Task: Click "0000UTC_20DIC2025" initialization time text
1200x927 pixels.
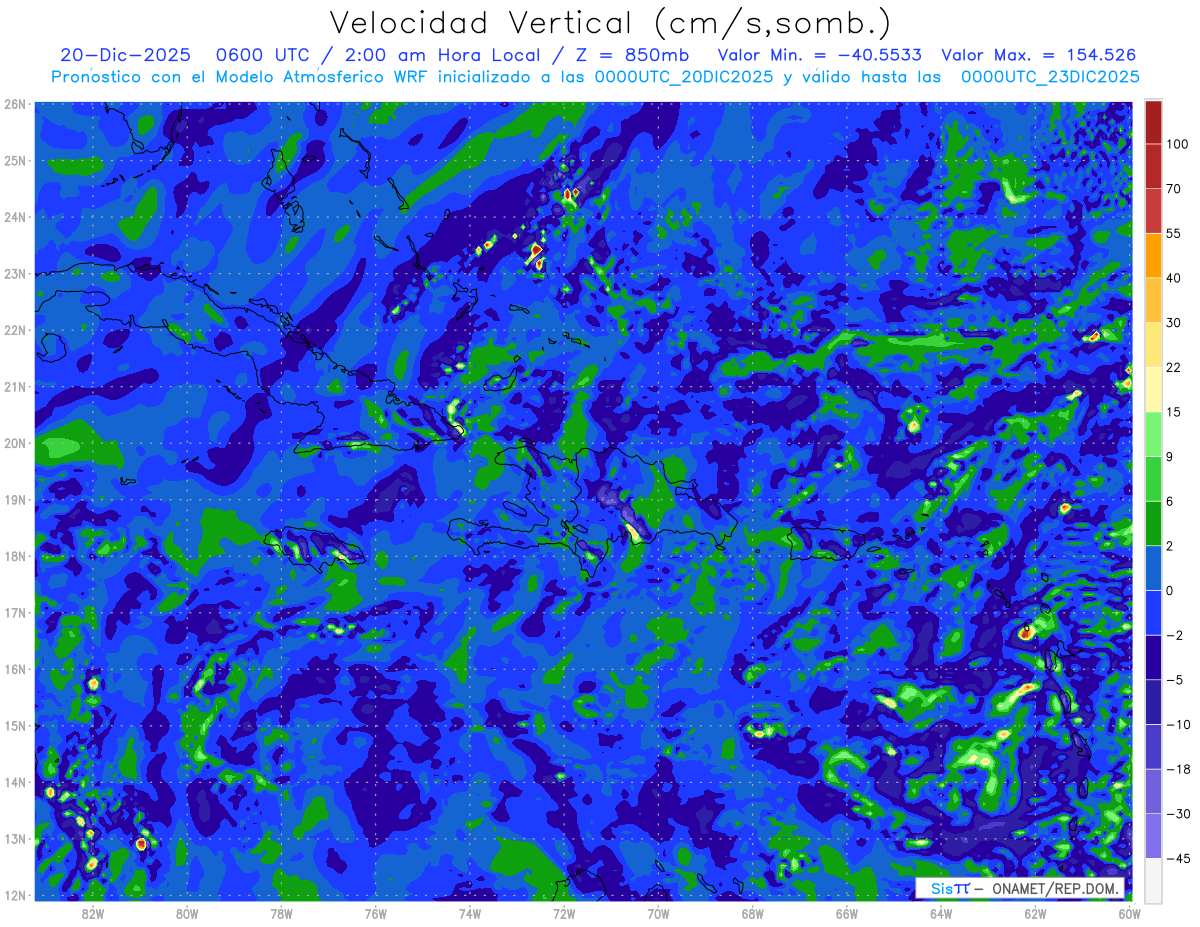Action: coord(683,77)
